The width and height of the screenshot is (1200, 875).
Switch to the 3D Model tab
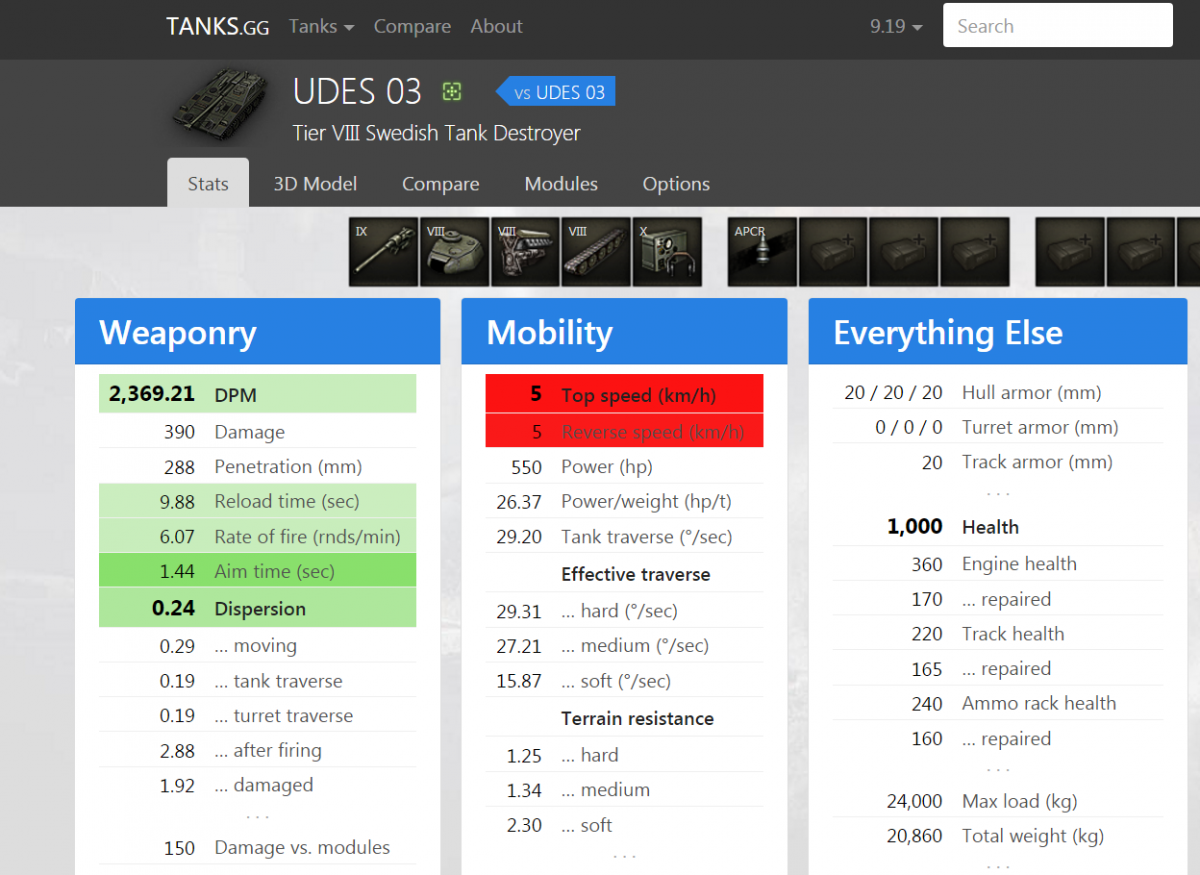pyautogui.click(x=315, y=184)
